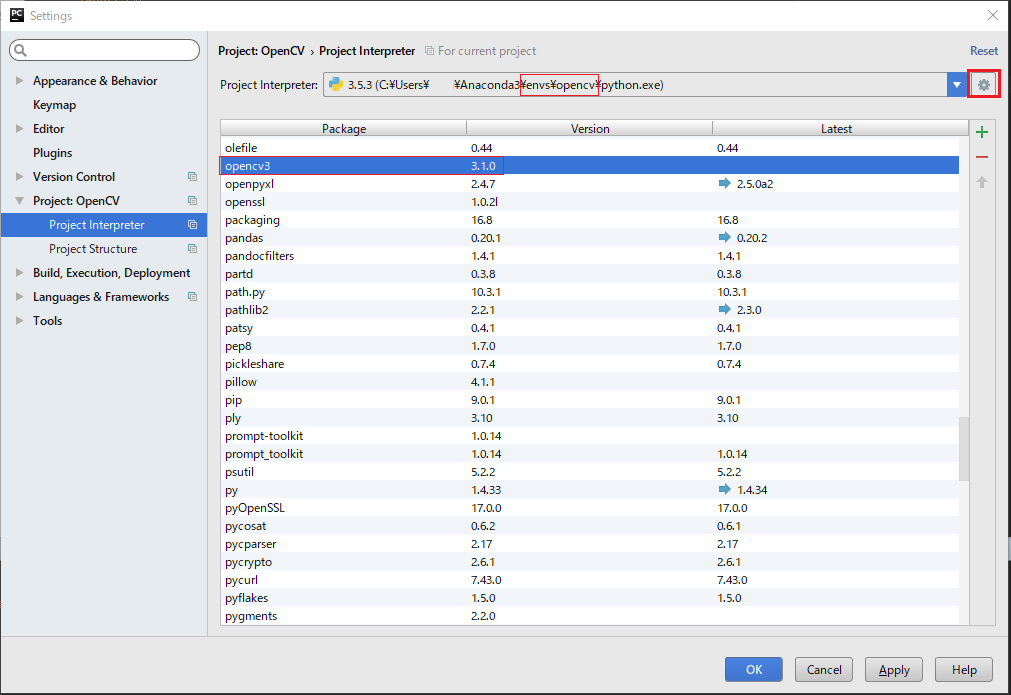This screenshot has width=1011, height=695.
Task: Open the Plugins settings page
Action: point(52,153)
